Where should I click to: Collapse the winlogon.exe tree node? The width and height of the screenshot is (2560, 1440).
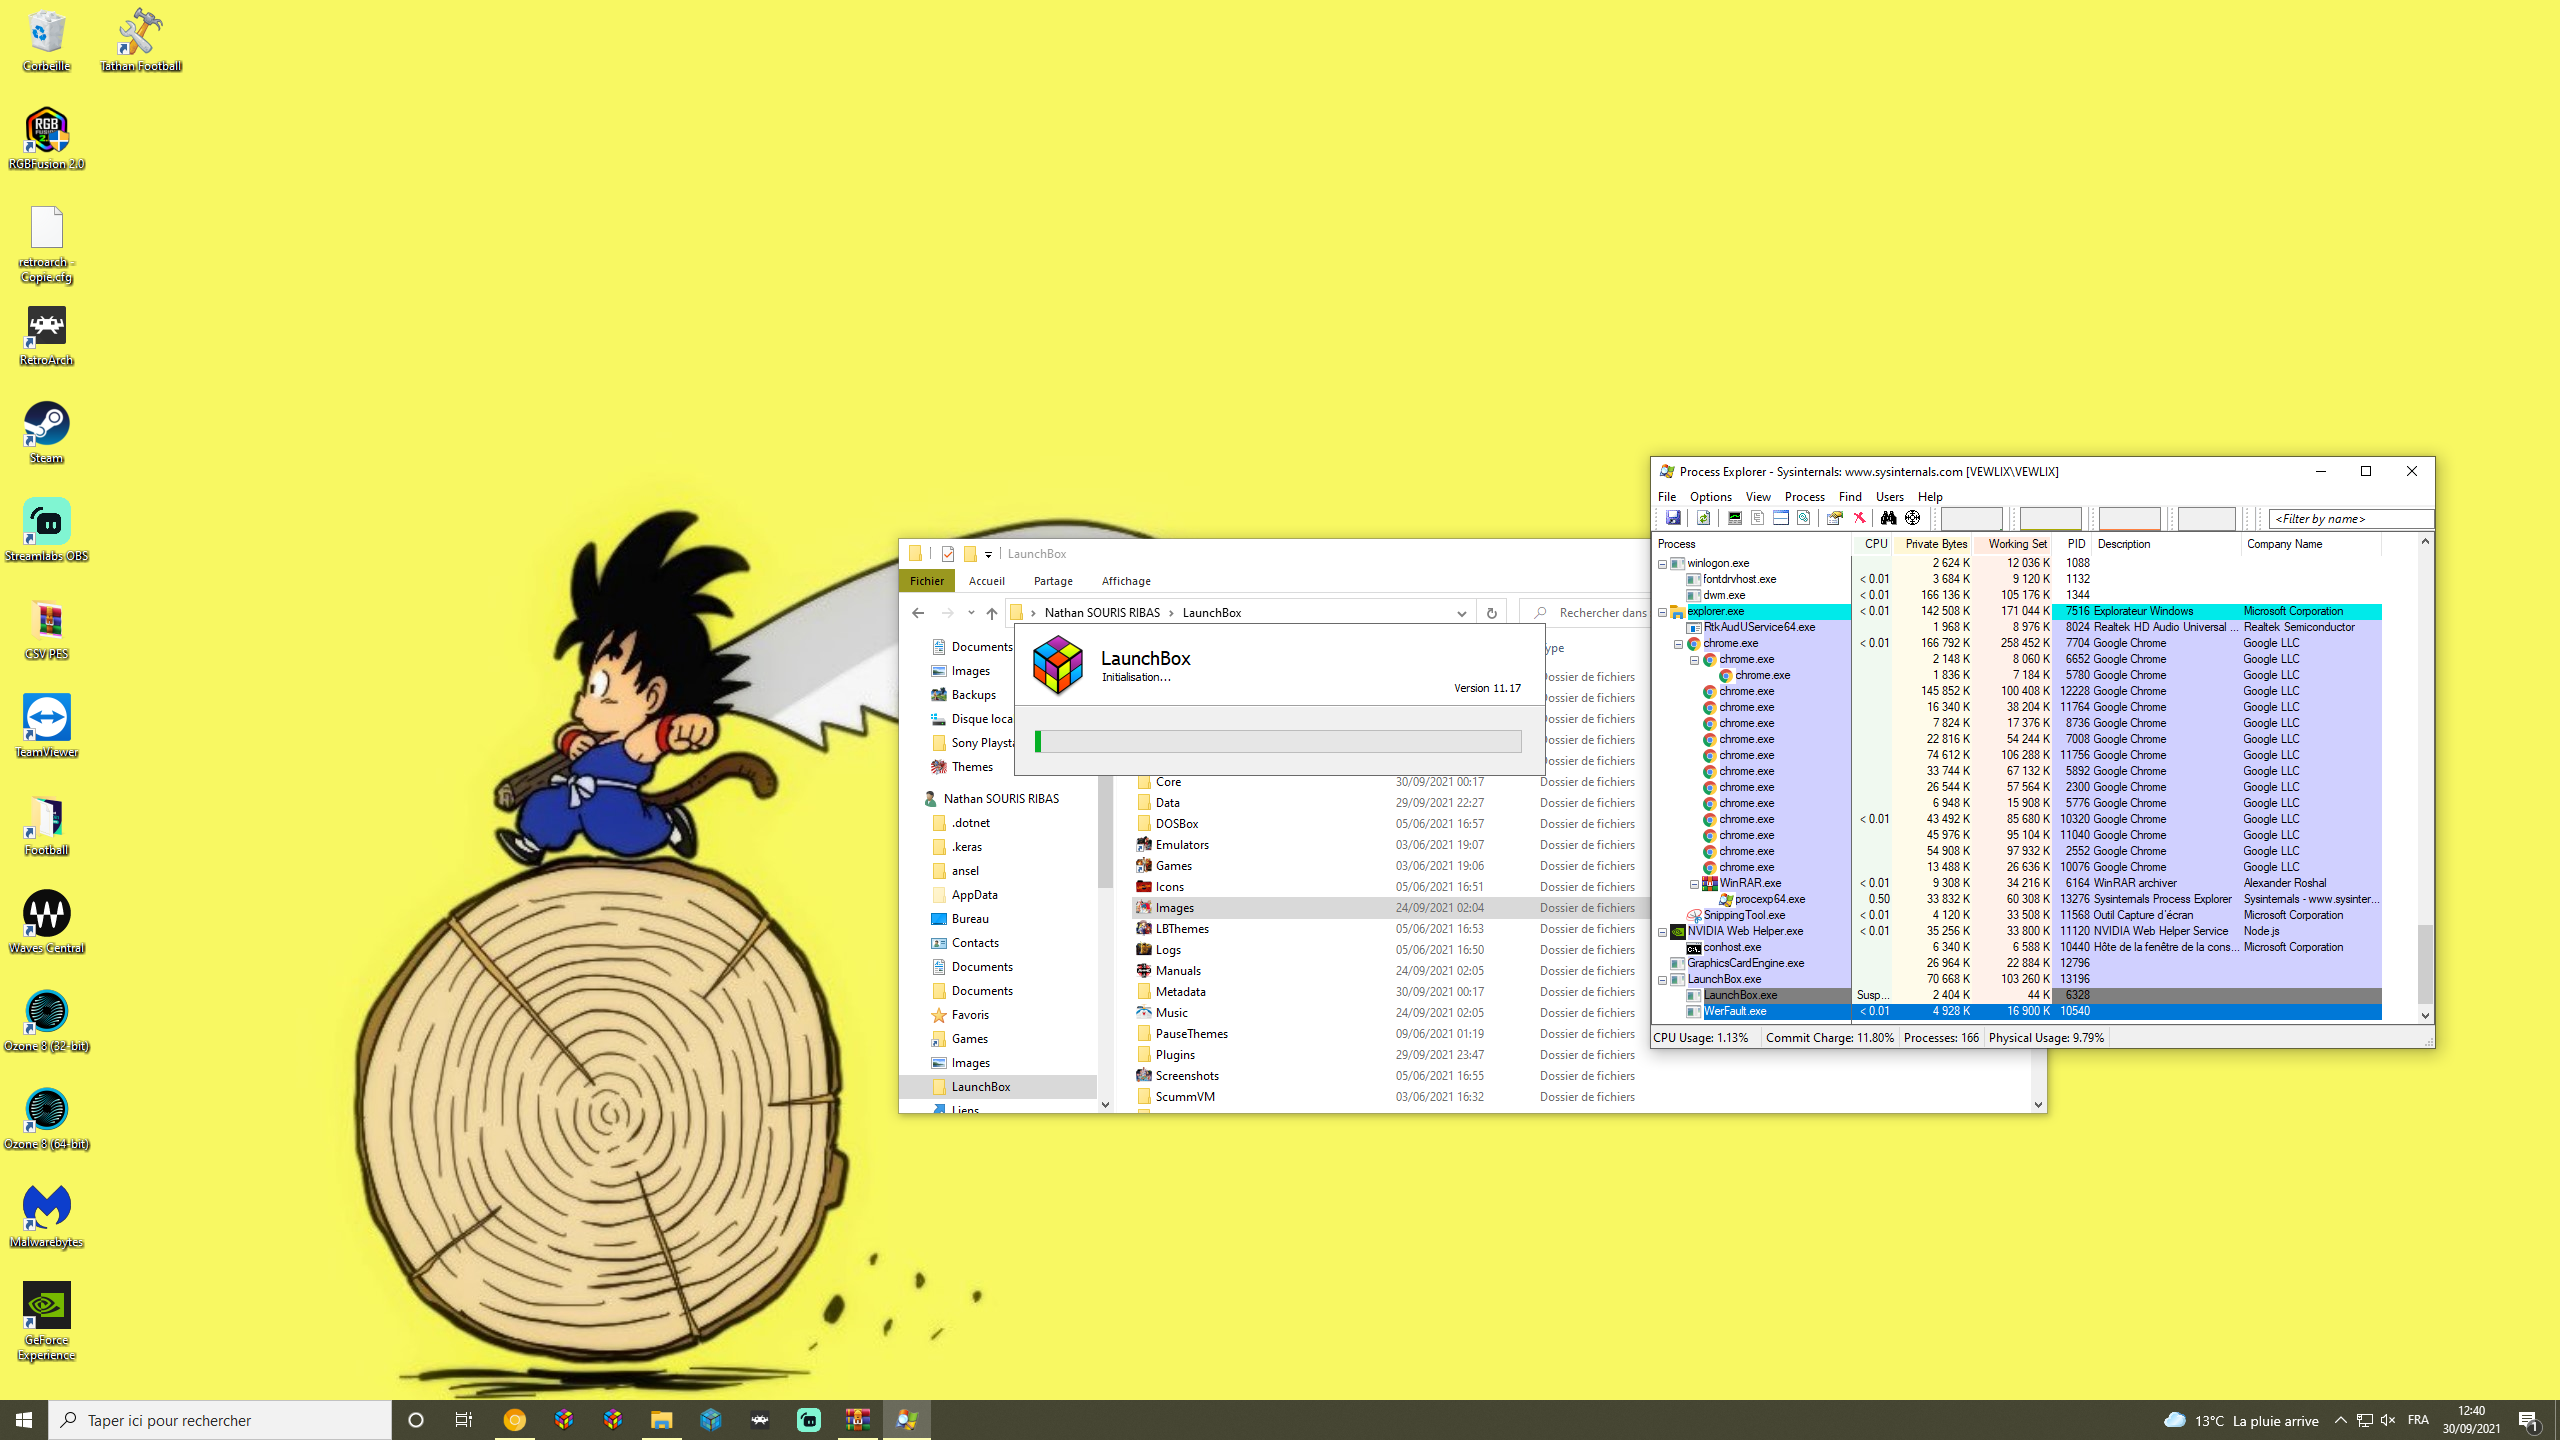tap(1663, 564)
